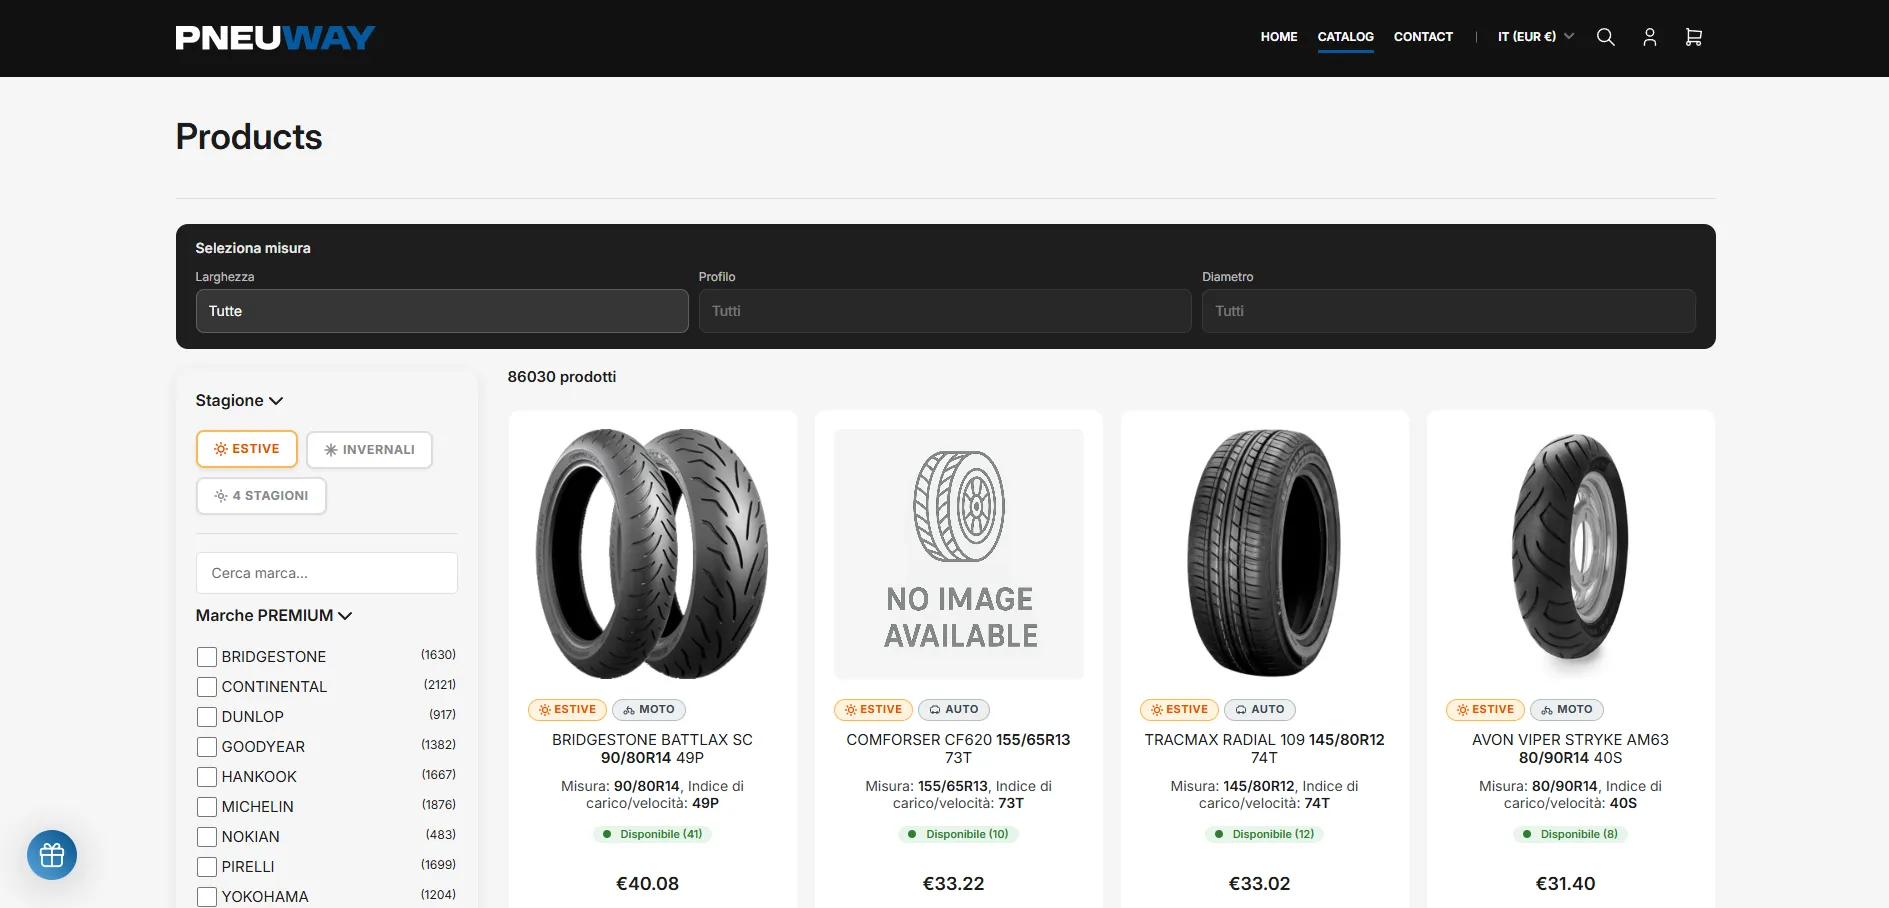1889x908 pixels.
Task: Click the Cerca marca search field
Action: click(x=327, y=573)
